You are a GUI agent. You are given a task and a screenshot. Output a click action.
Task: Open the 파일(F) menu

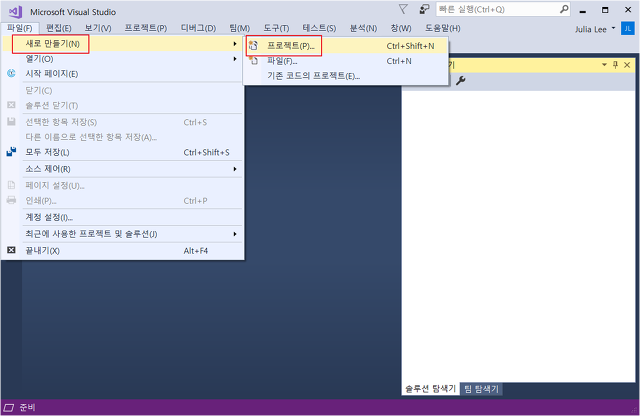(20, 28)
